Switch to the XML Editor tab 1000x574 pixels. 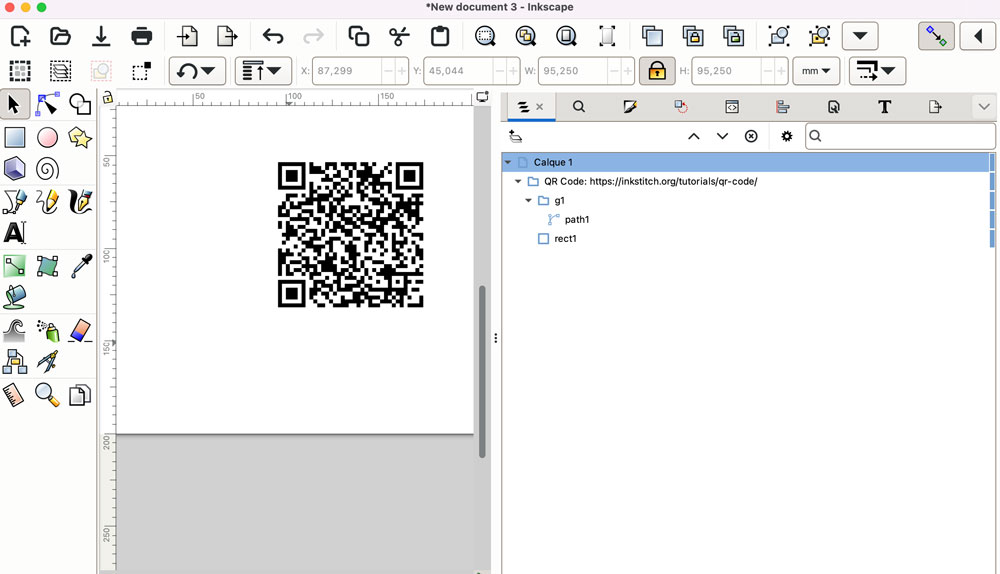[x=731, y=106]
